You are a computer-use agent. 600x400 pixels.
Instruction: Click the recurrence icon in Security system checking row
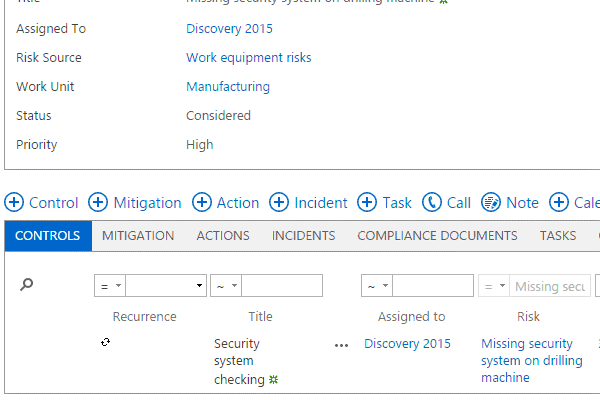click(106, 342)
